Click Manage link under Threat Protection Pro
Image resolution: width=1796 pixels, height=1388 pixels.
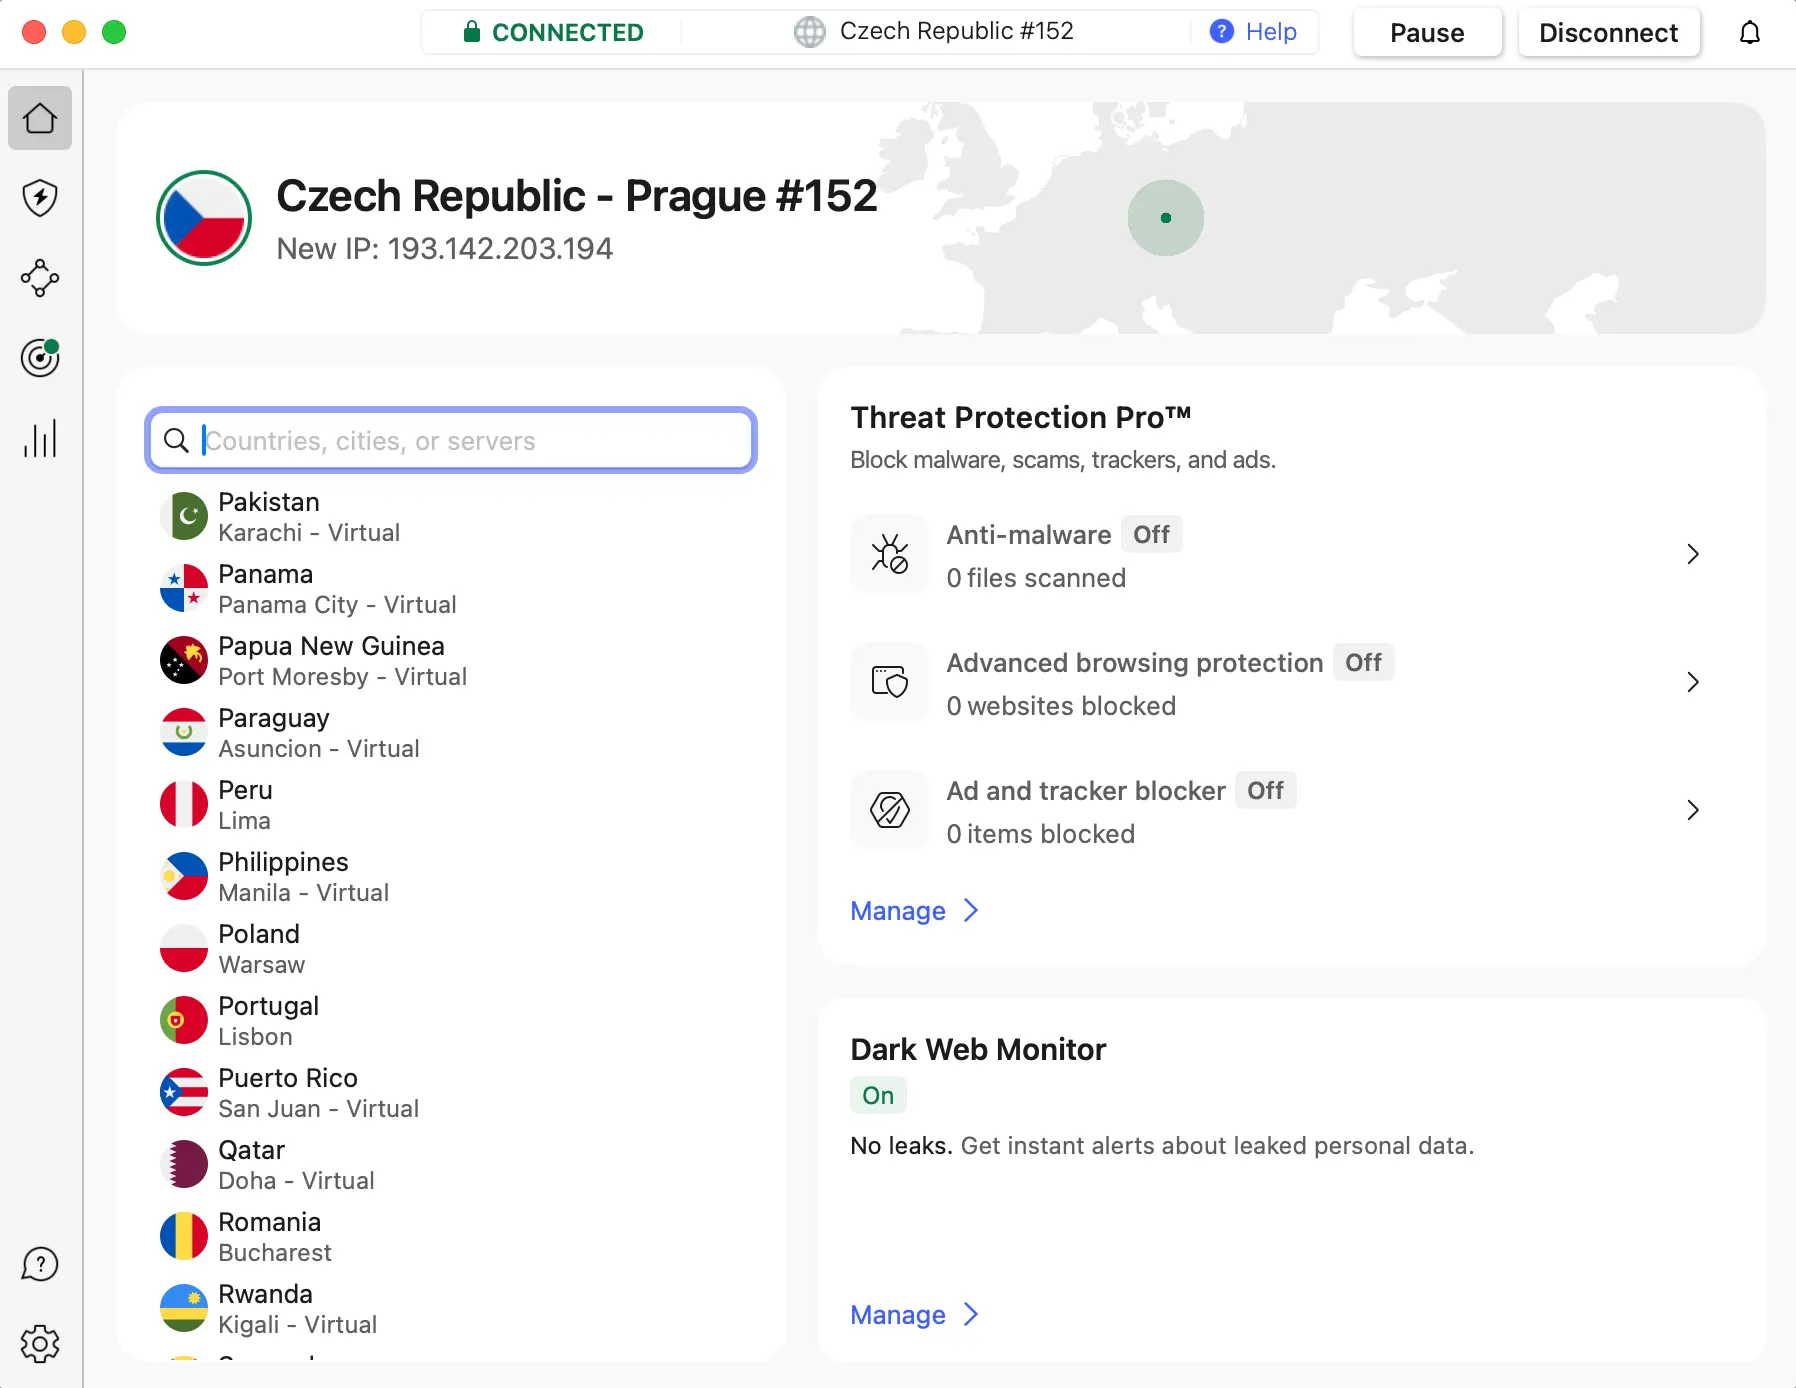click(x=898, y=911)
